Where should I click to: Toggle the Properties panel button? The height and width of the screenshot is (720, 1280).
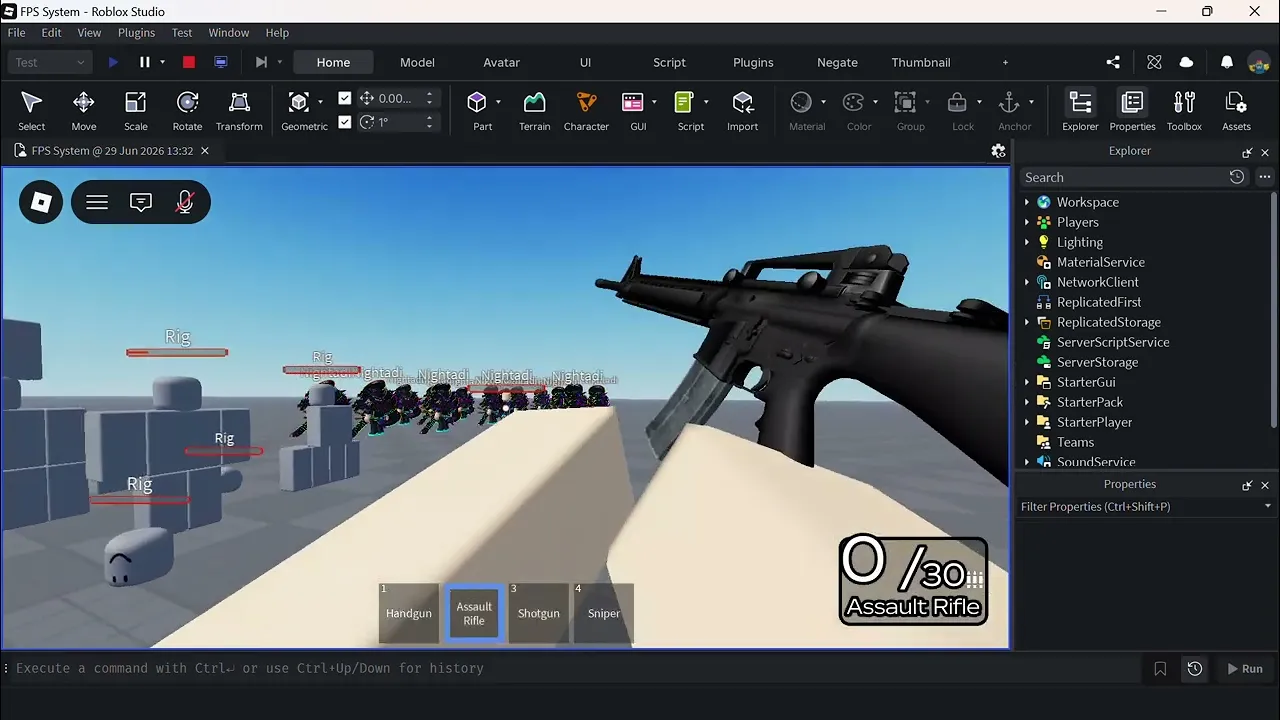(1132, 110)
